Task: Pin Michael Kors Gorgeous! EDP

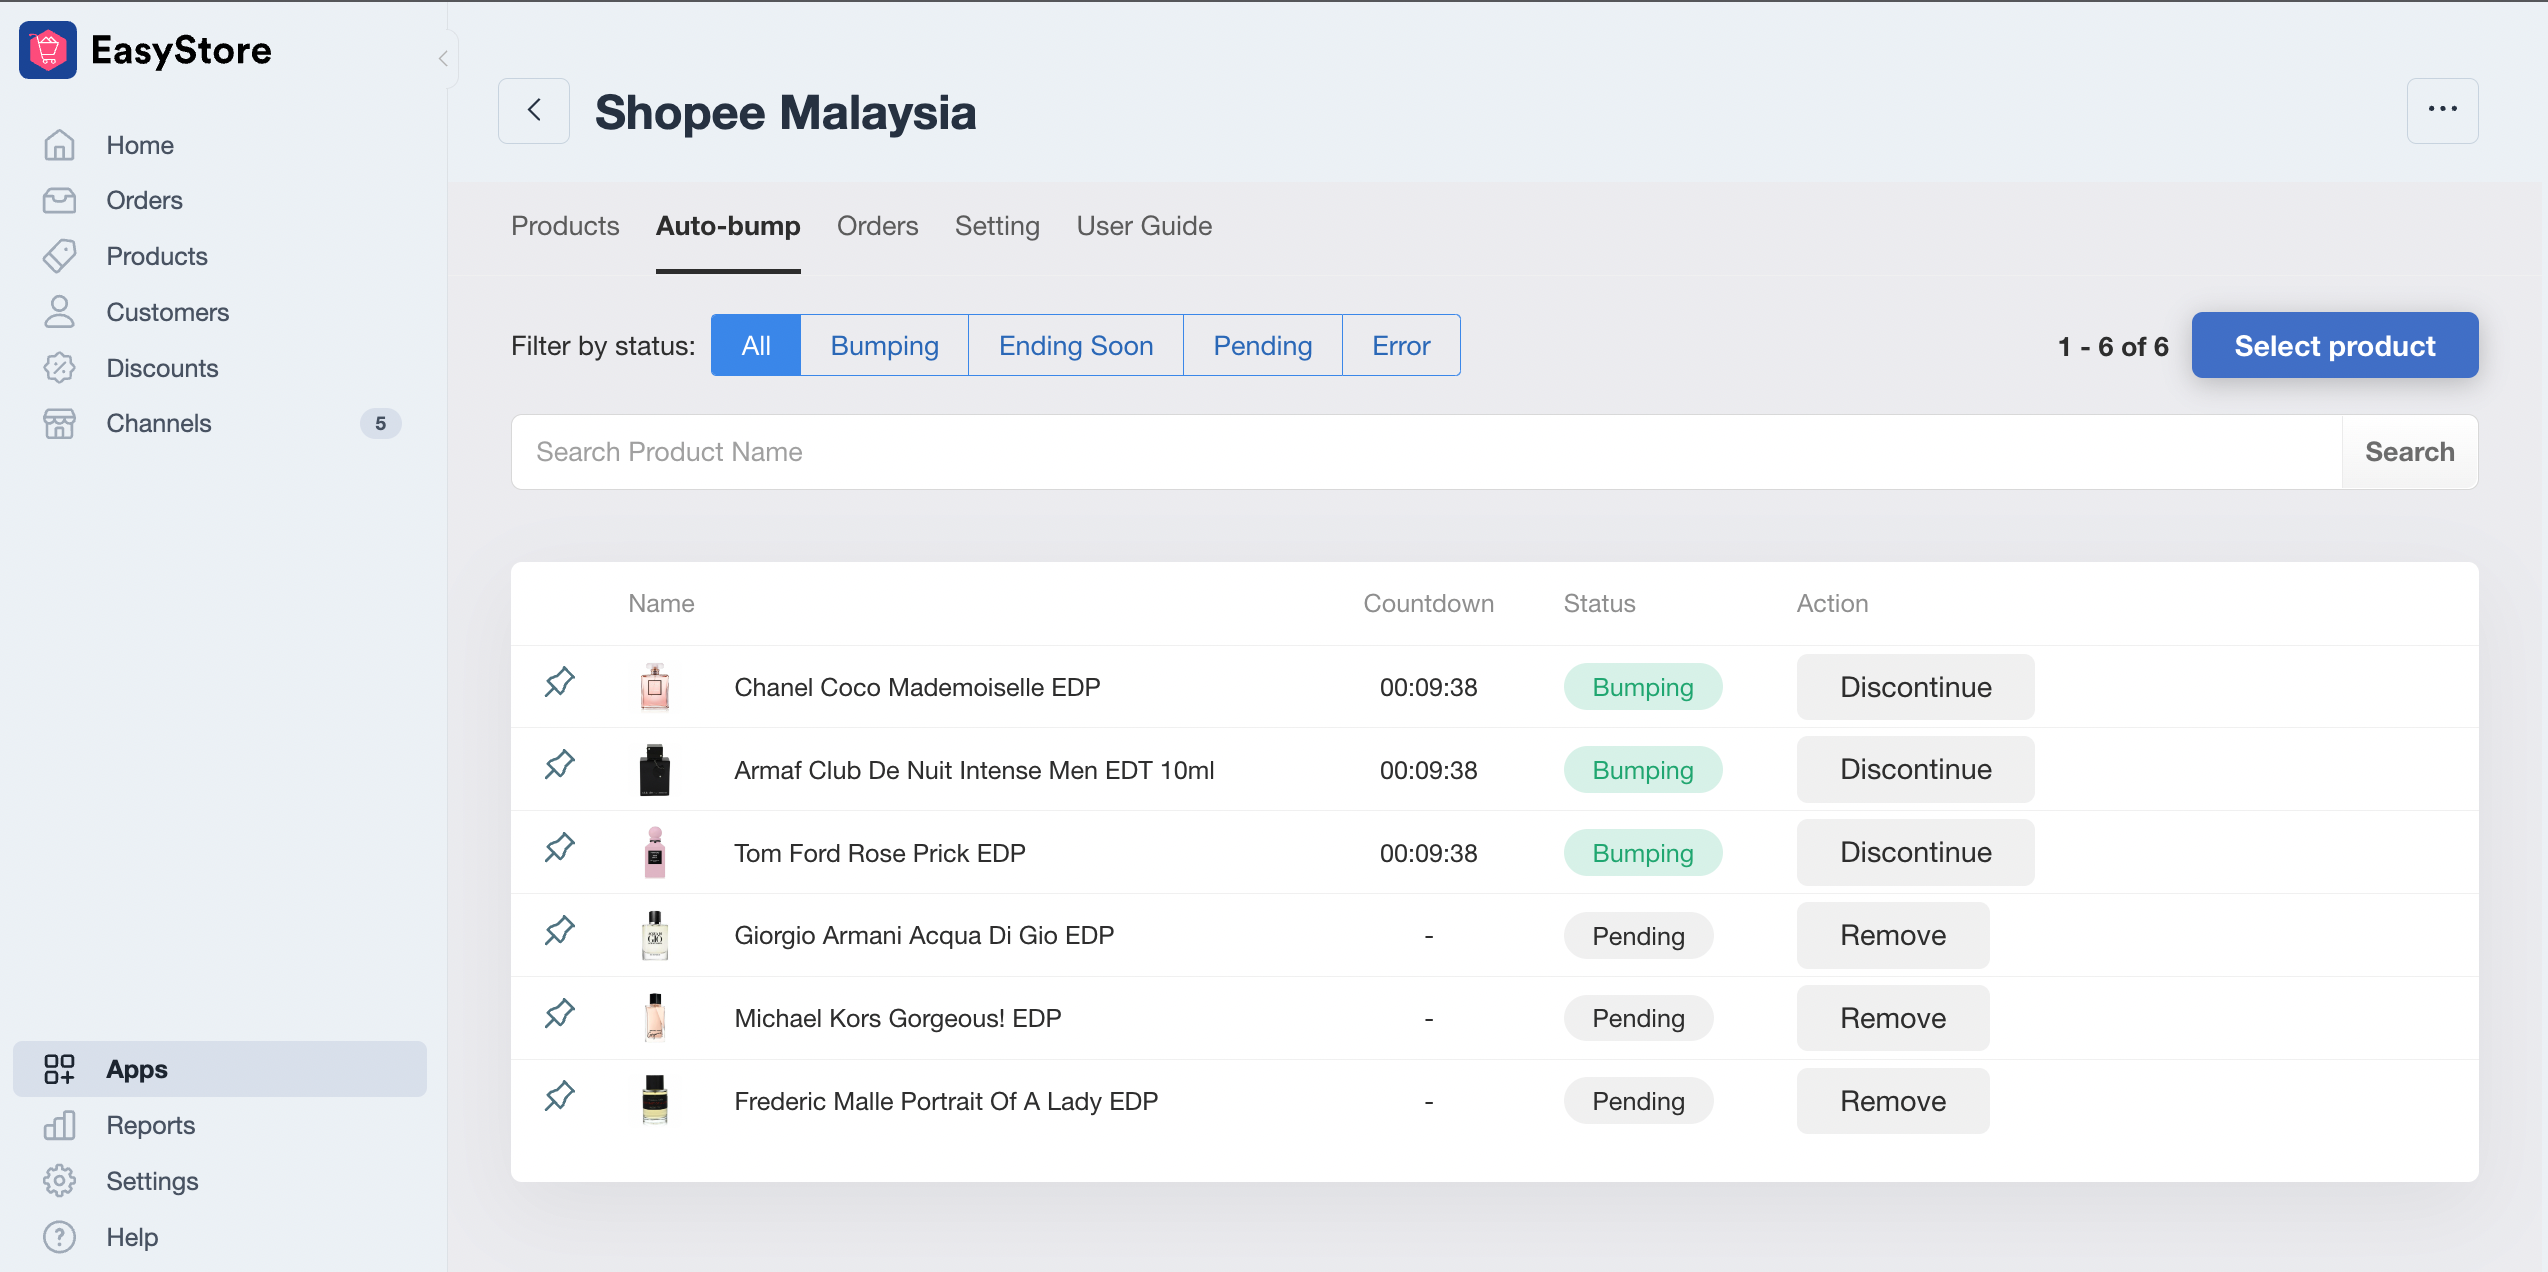Action: 560,1015
